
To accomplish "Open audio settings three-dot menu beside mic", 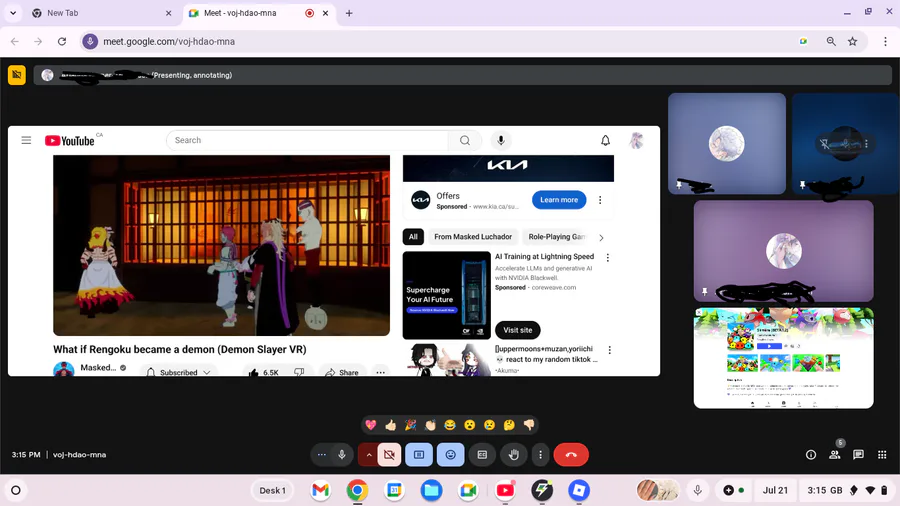I will tap(321, 455).
